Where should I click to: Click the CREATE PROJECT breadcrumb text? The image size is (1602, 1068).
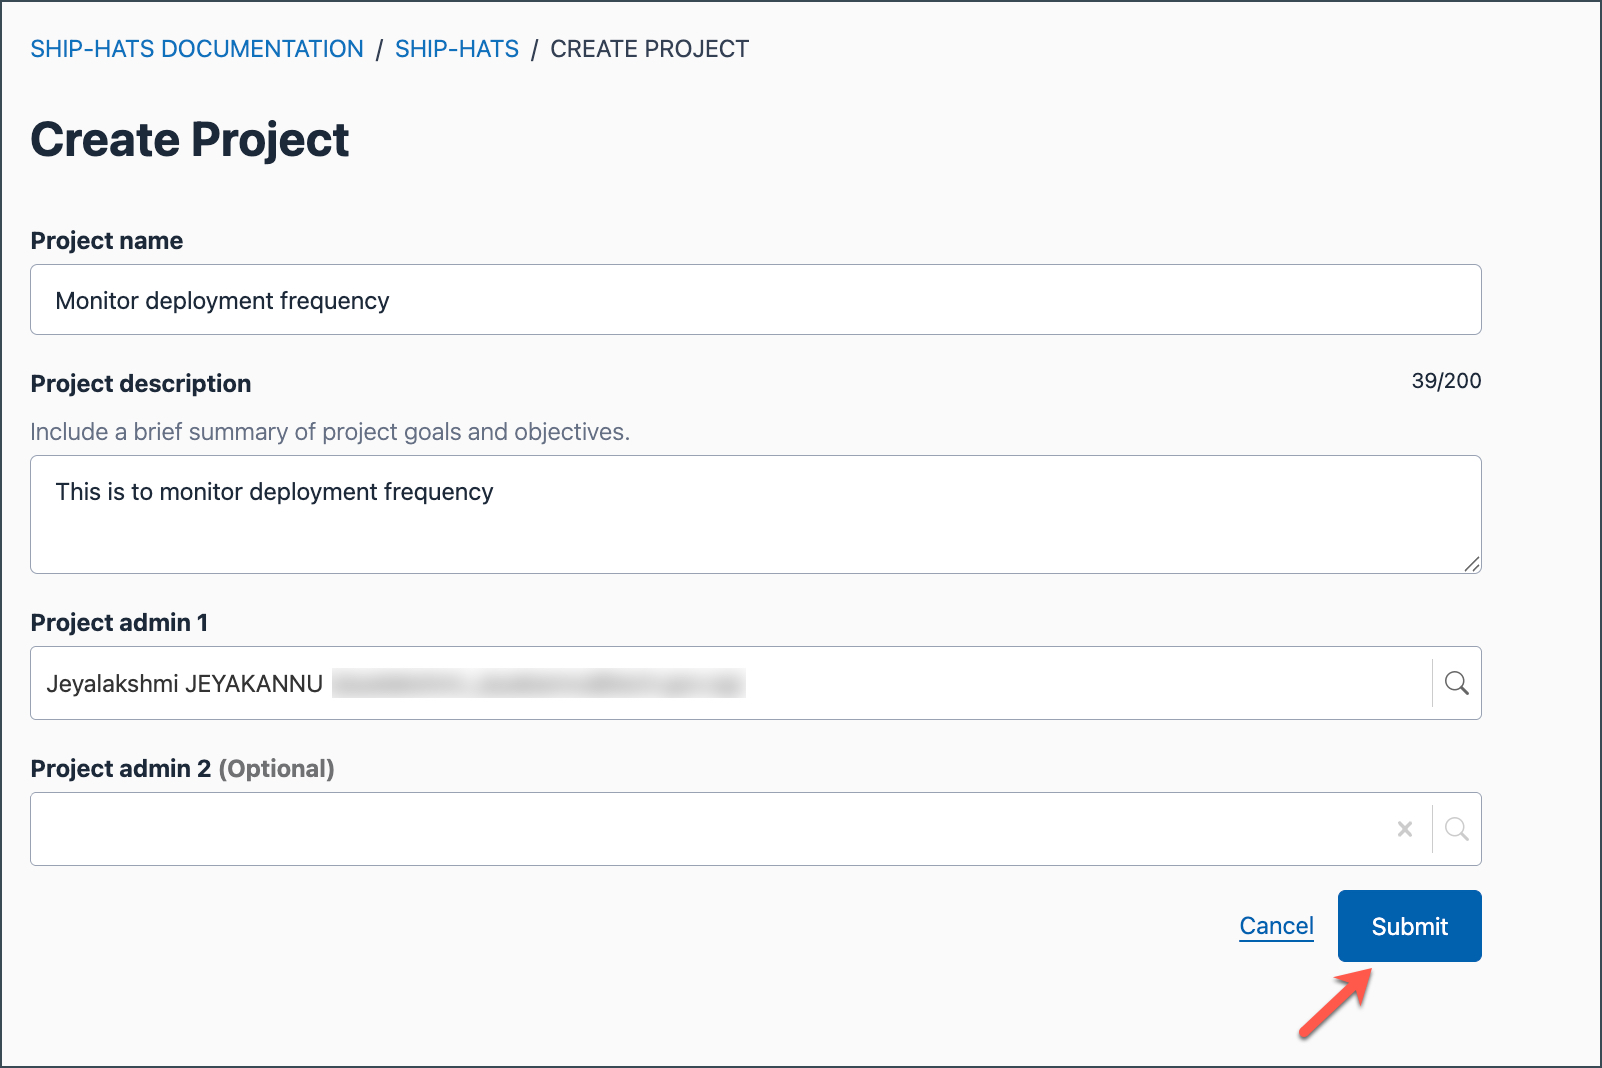(x=650, y=49)
